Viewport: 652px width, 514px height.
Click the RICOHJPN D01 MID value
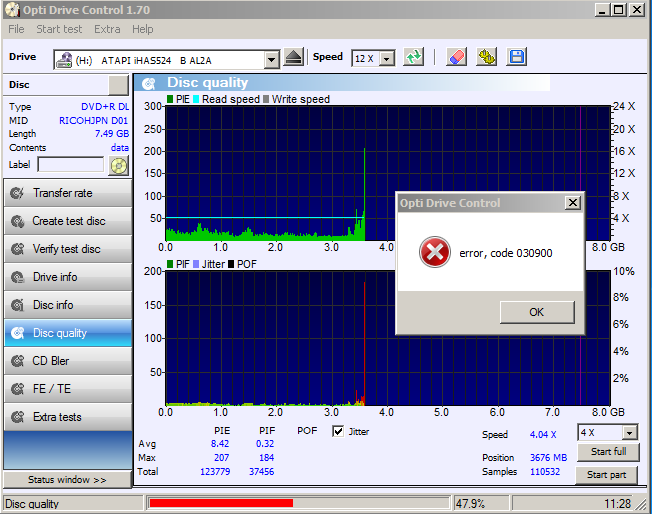[x=93, y=121]
